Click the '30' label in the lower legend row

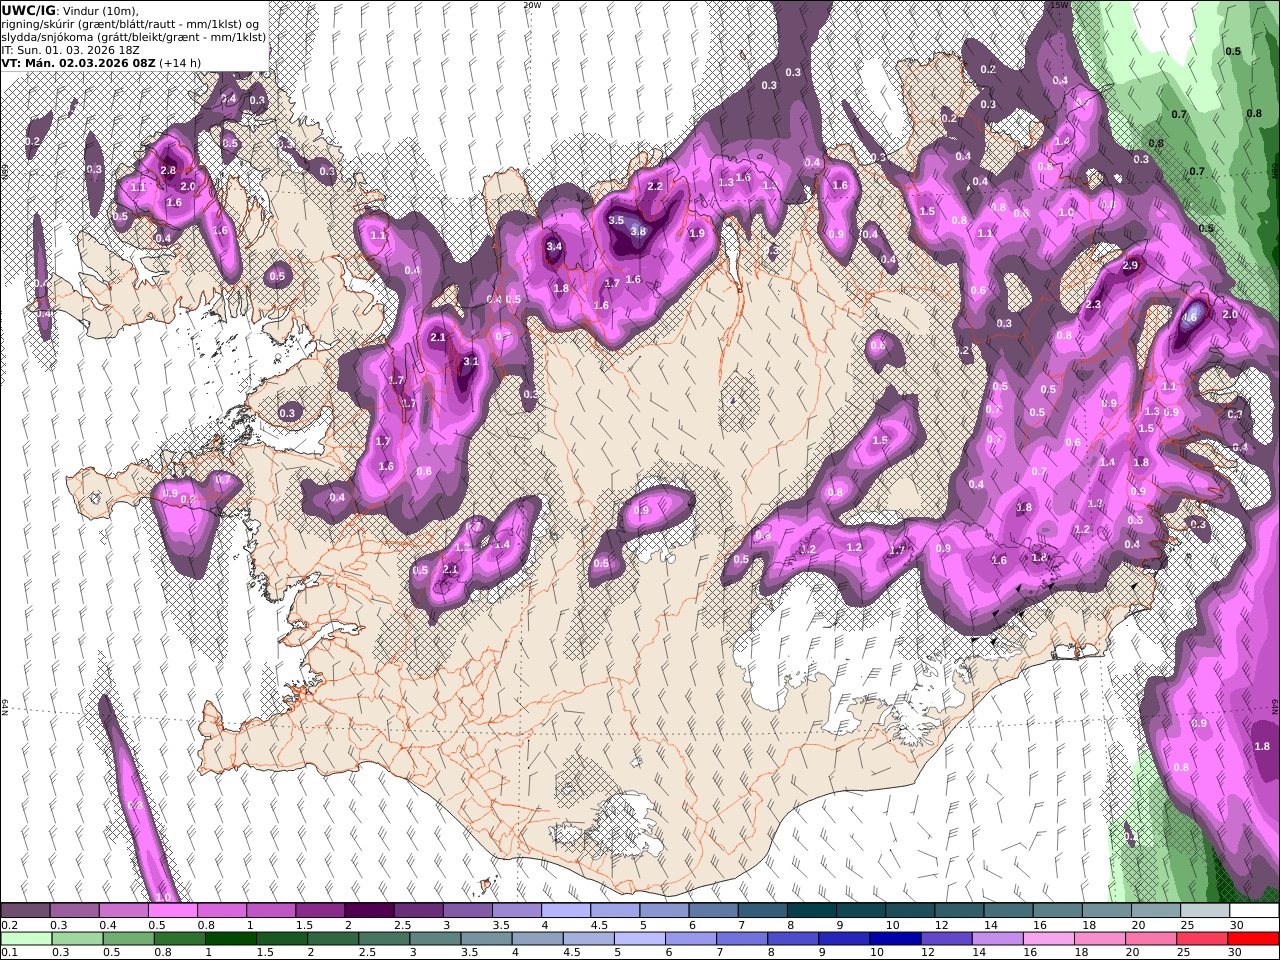[x=1236, y=953]
